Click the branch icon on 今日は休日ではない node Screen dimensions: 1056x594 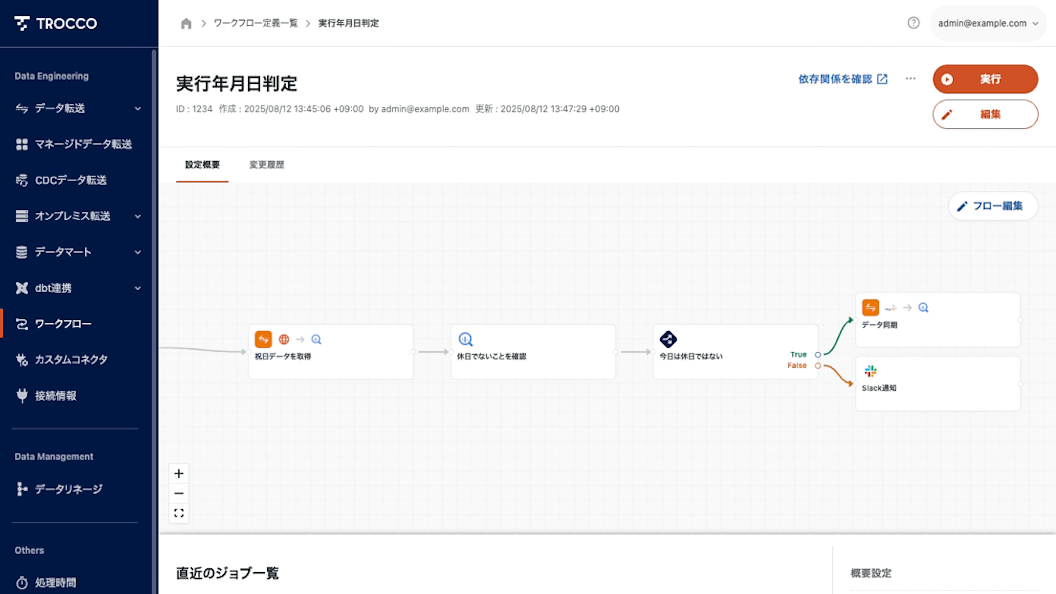[668, 339]
